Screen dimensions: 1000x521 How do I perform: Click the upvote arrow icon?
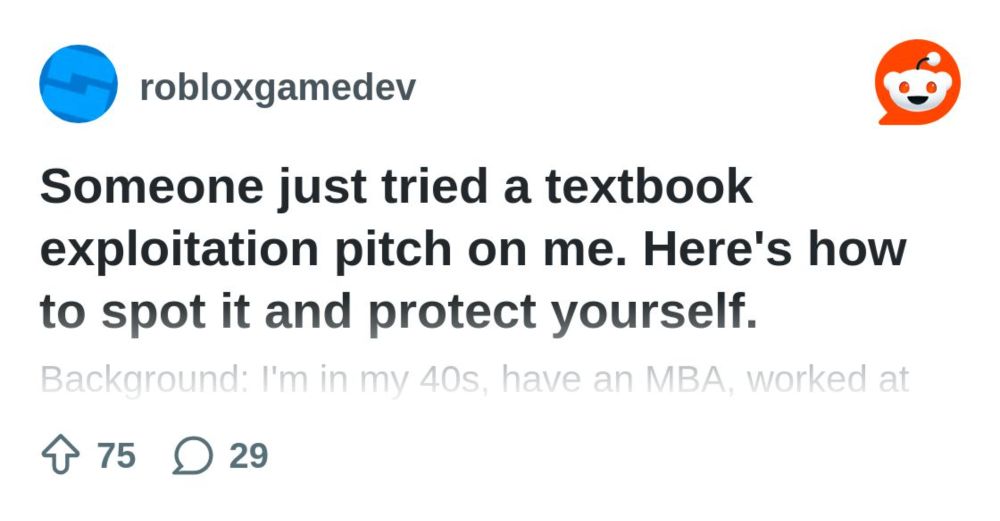pyautogui.click(x=59, y=456)
